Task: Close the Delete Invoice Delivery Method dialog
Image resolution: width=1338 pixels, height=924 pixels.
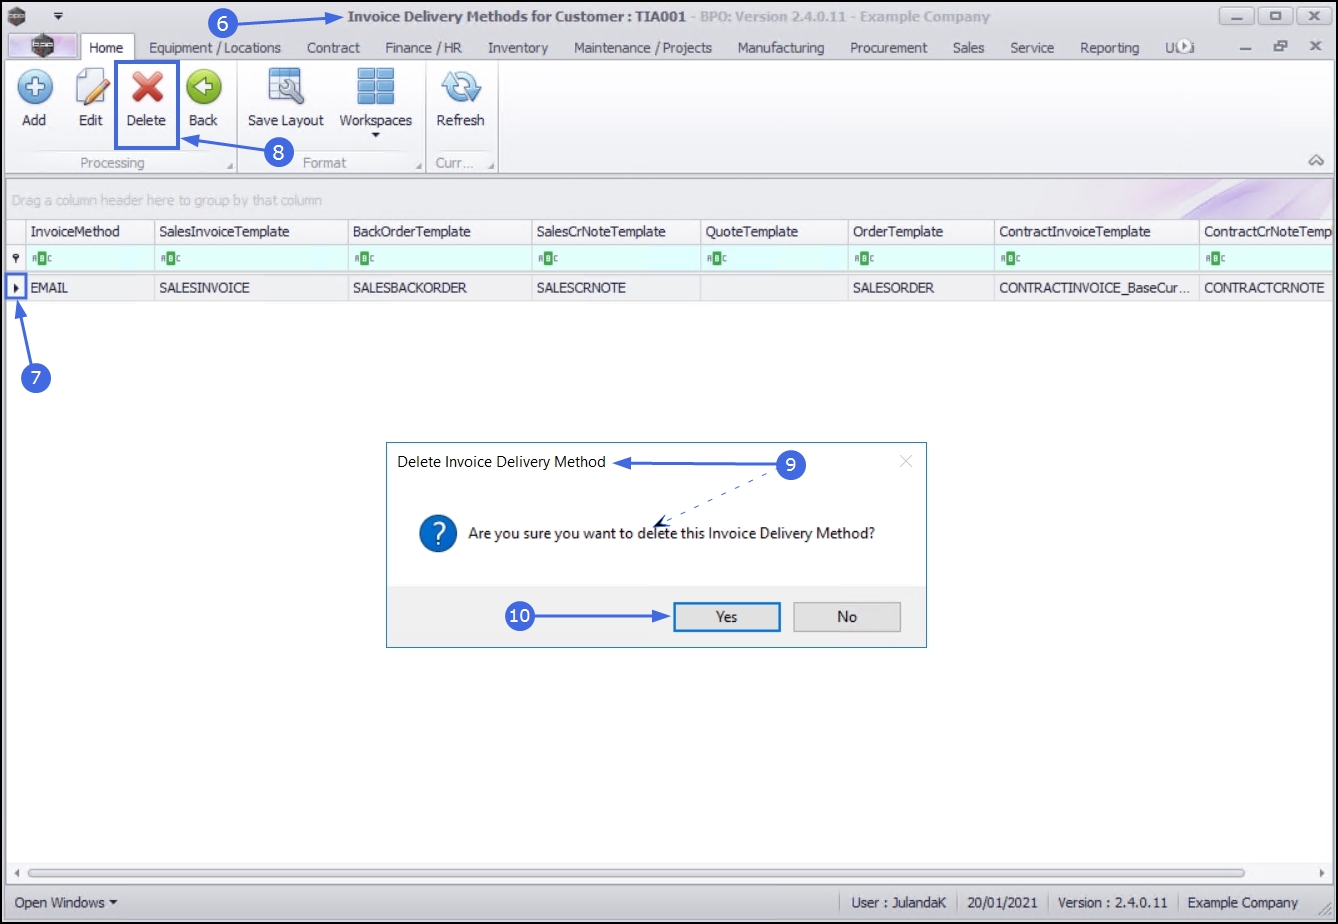Action: (x=906, y=461)
